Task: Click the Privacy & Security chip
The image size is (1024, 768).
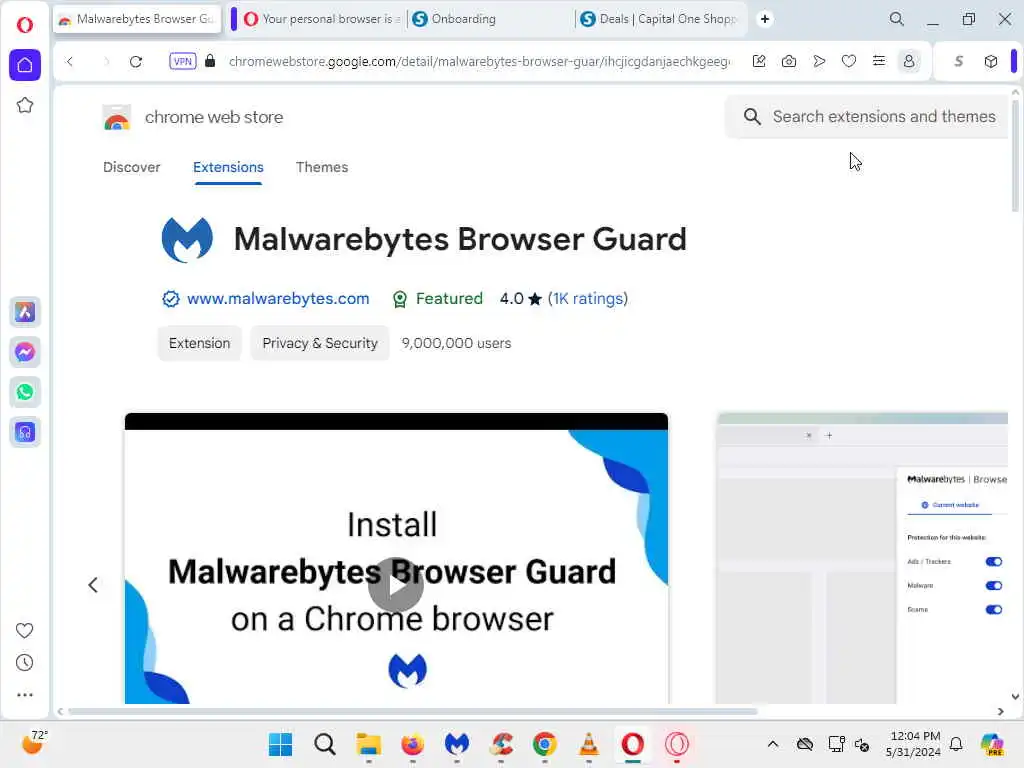Action: [x=320, y=343]
